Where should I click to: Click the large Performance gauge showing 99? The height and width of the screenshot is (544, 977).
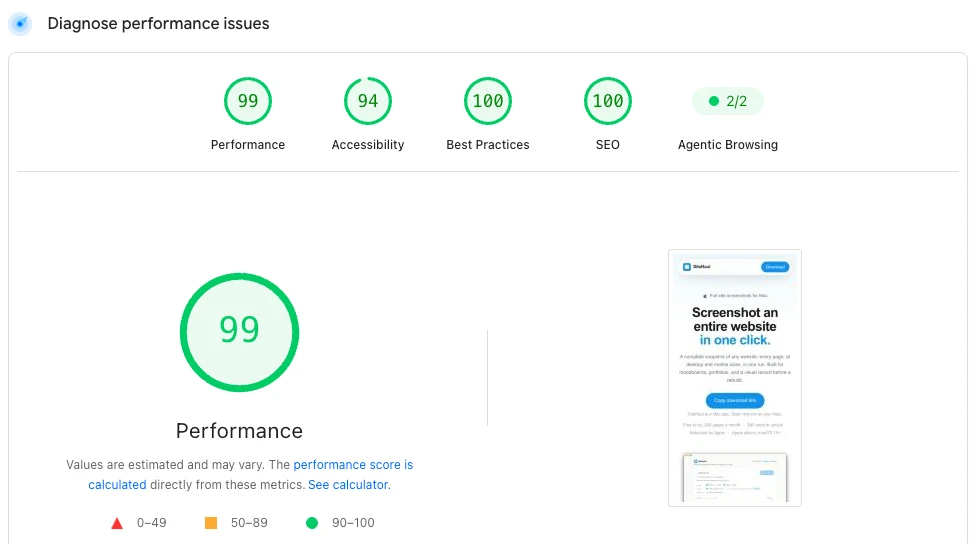239,332
